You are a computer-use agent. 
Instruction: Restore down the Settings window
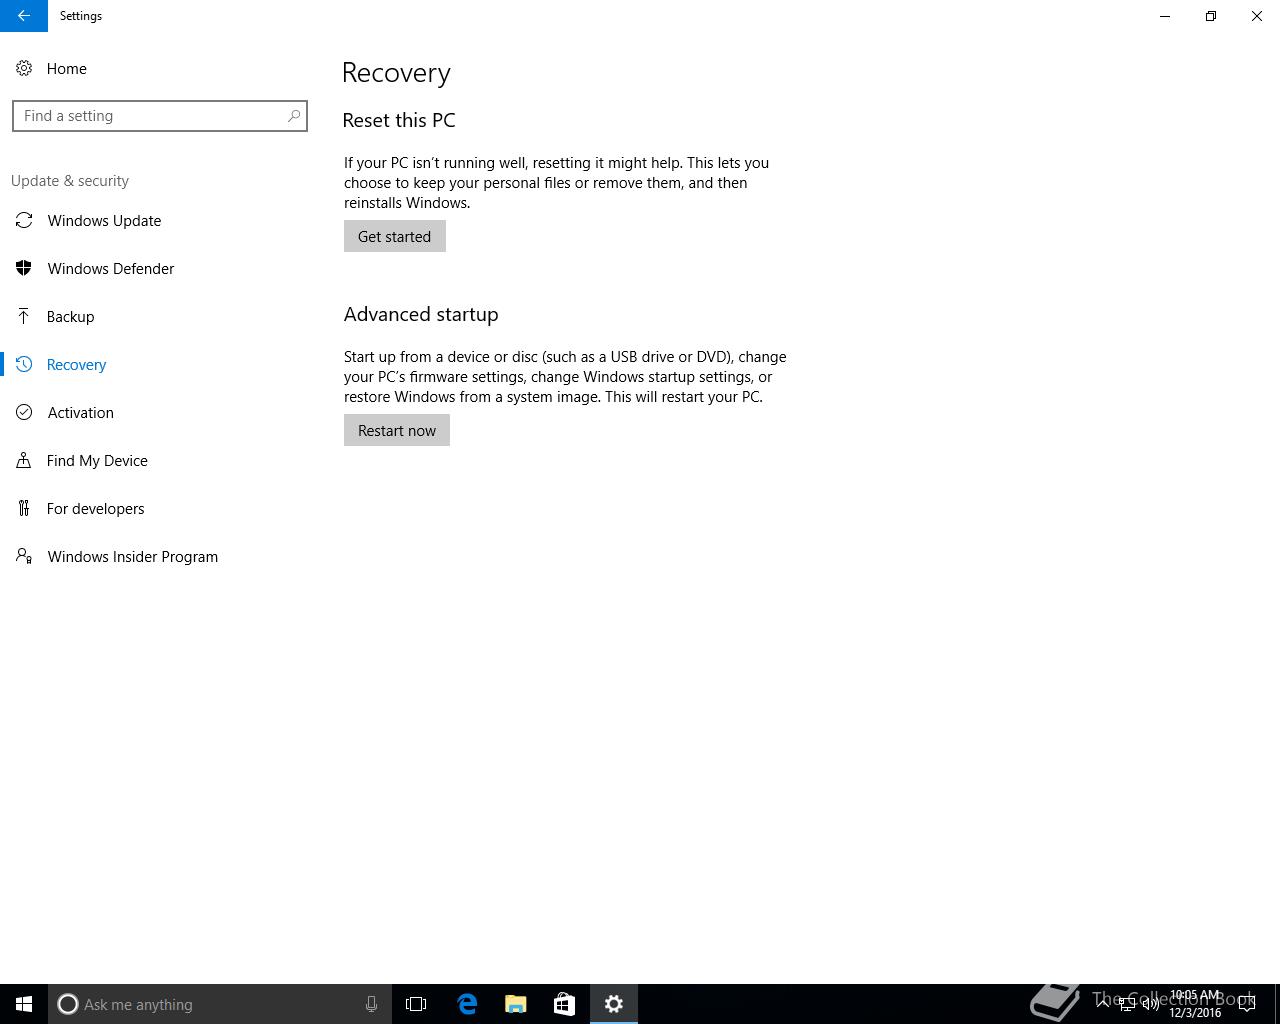point(1211,16)
